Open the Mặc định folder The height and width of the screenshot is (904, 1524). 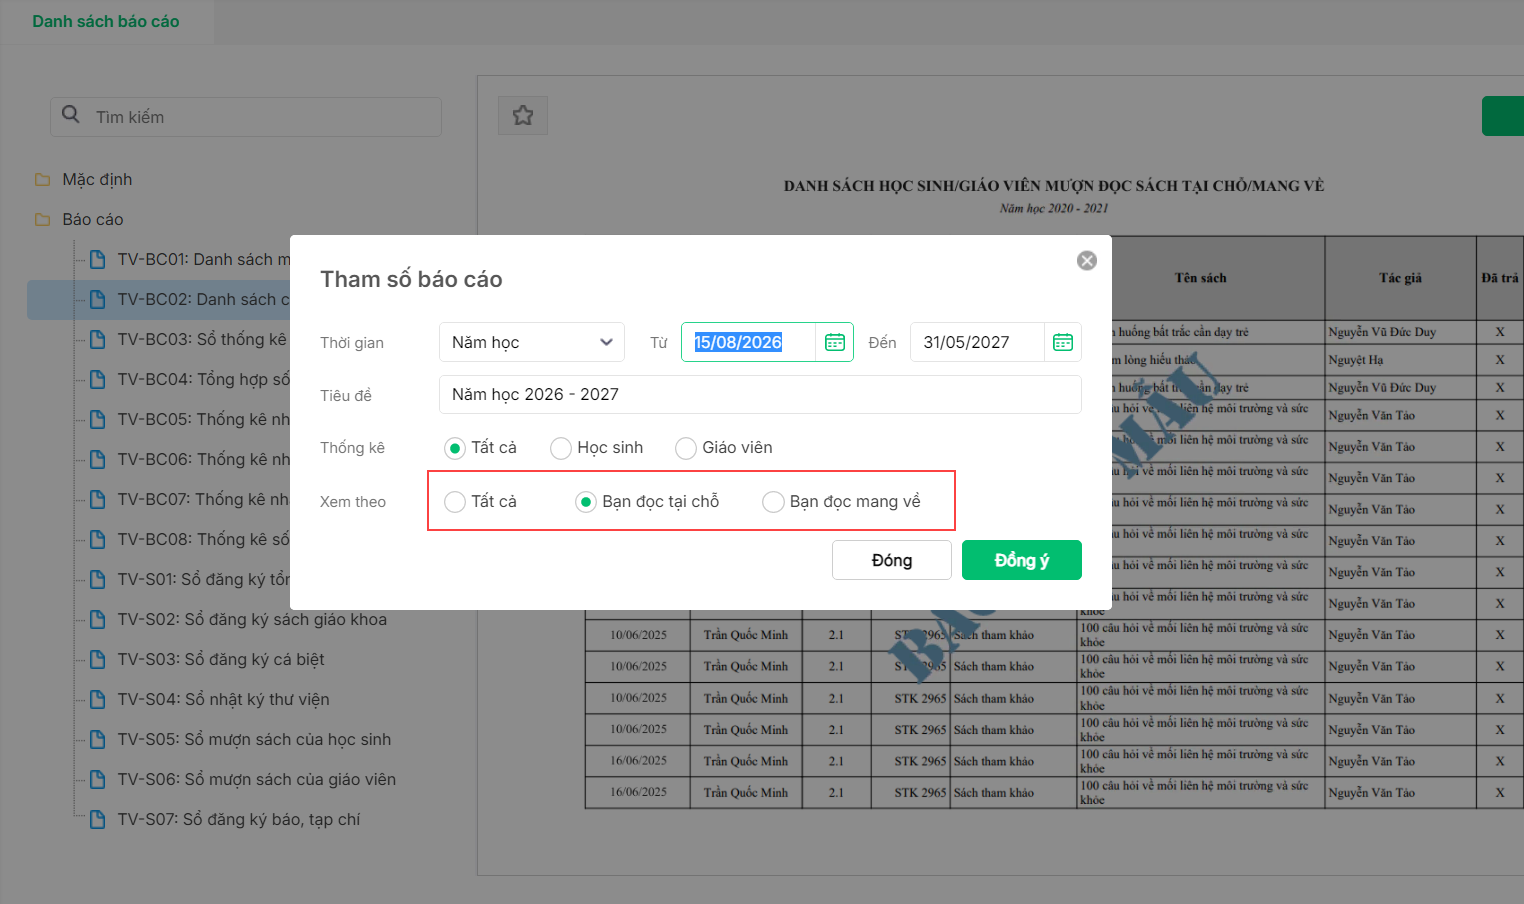click(97, 180)
